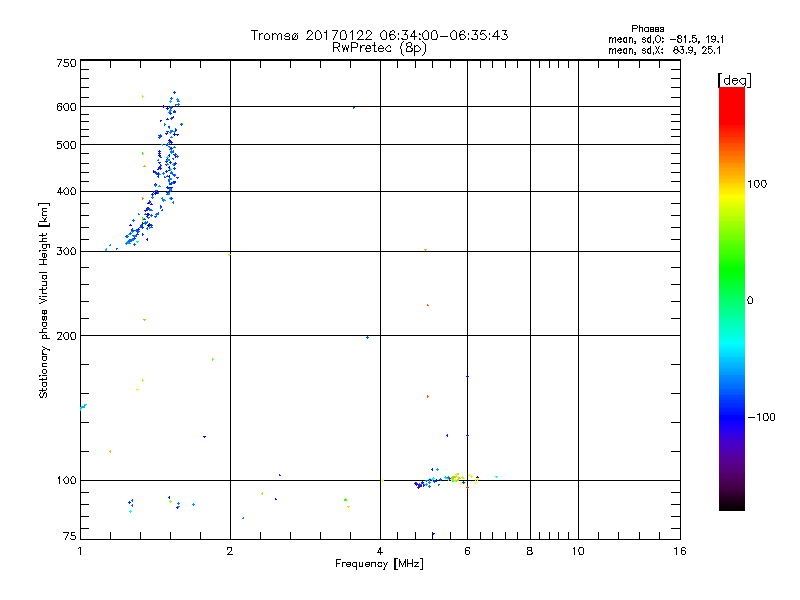Click the "[deg]" color bar unit label
The image size is (800, 600).
tap(734, 80)
